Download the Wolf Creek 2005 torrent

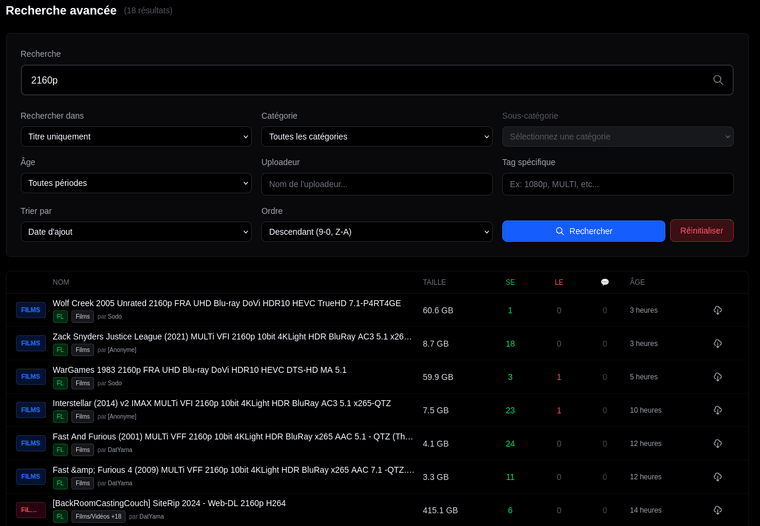pyautogui.click(x=717, y=310)
